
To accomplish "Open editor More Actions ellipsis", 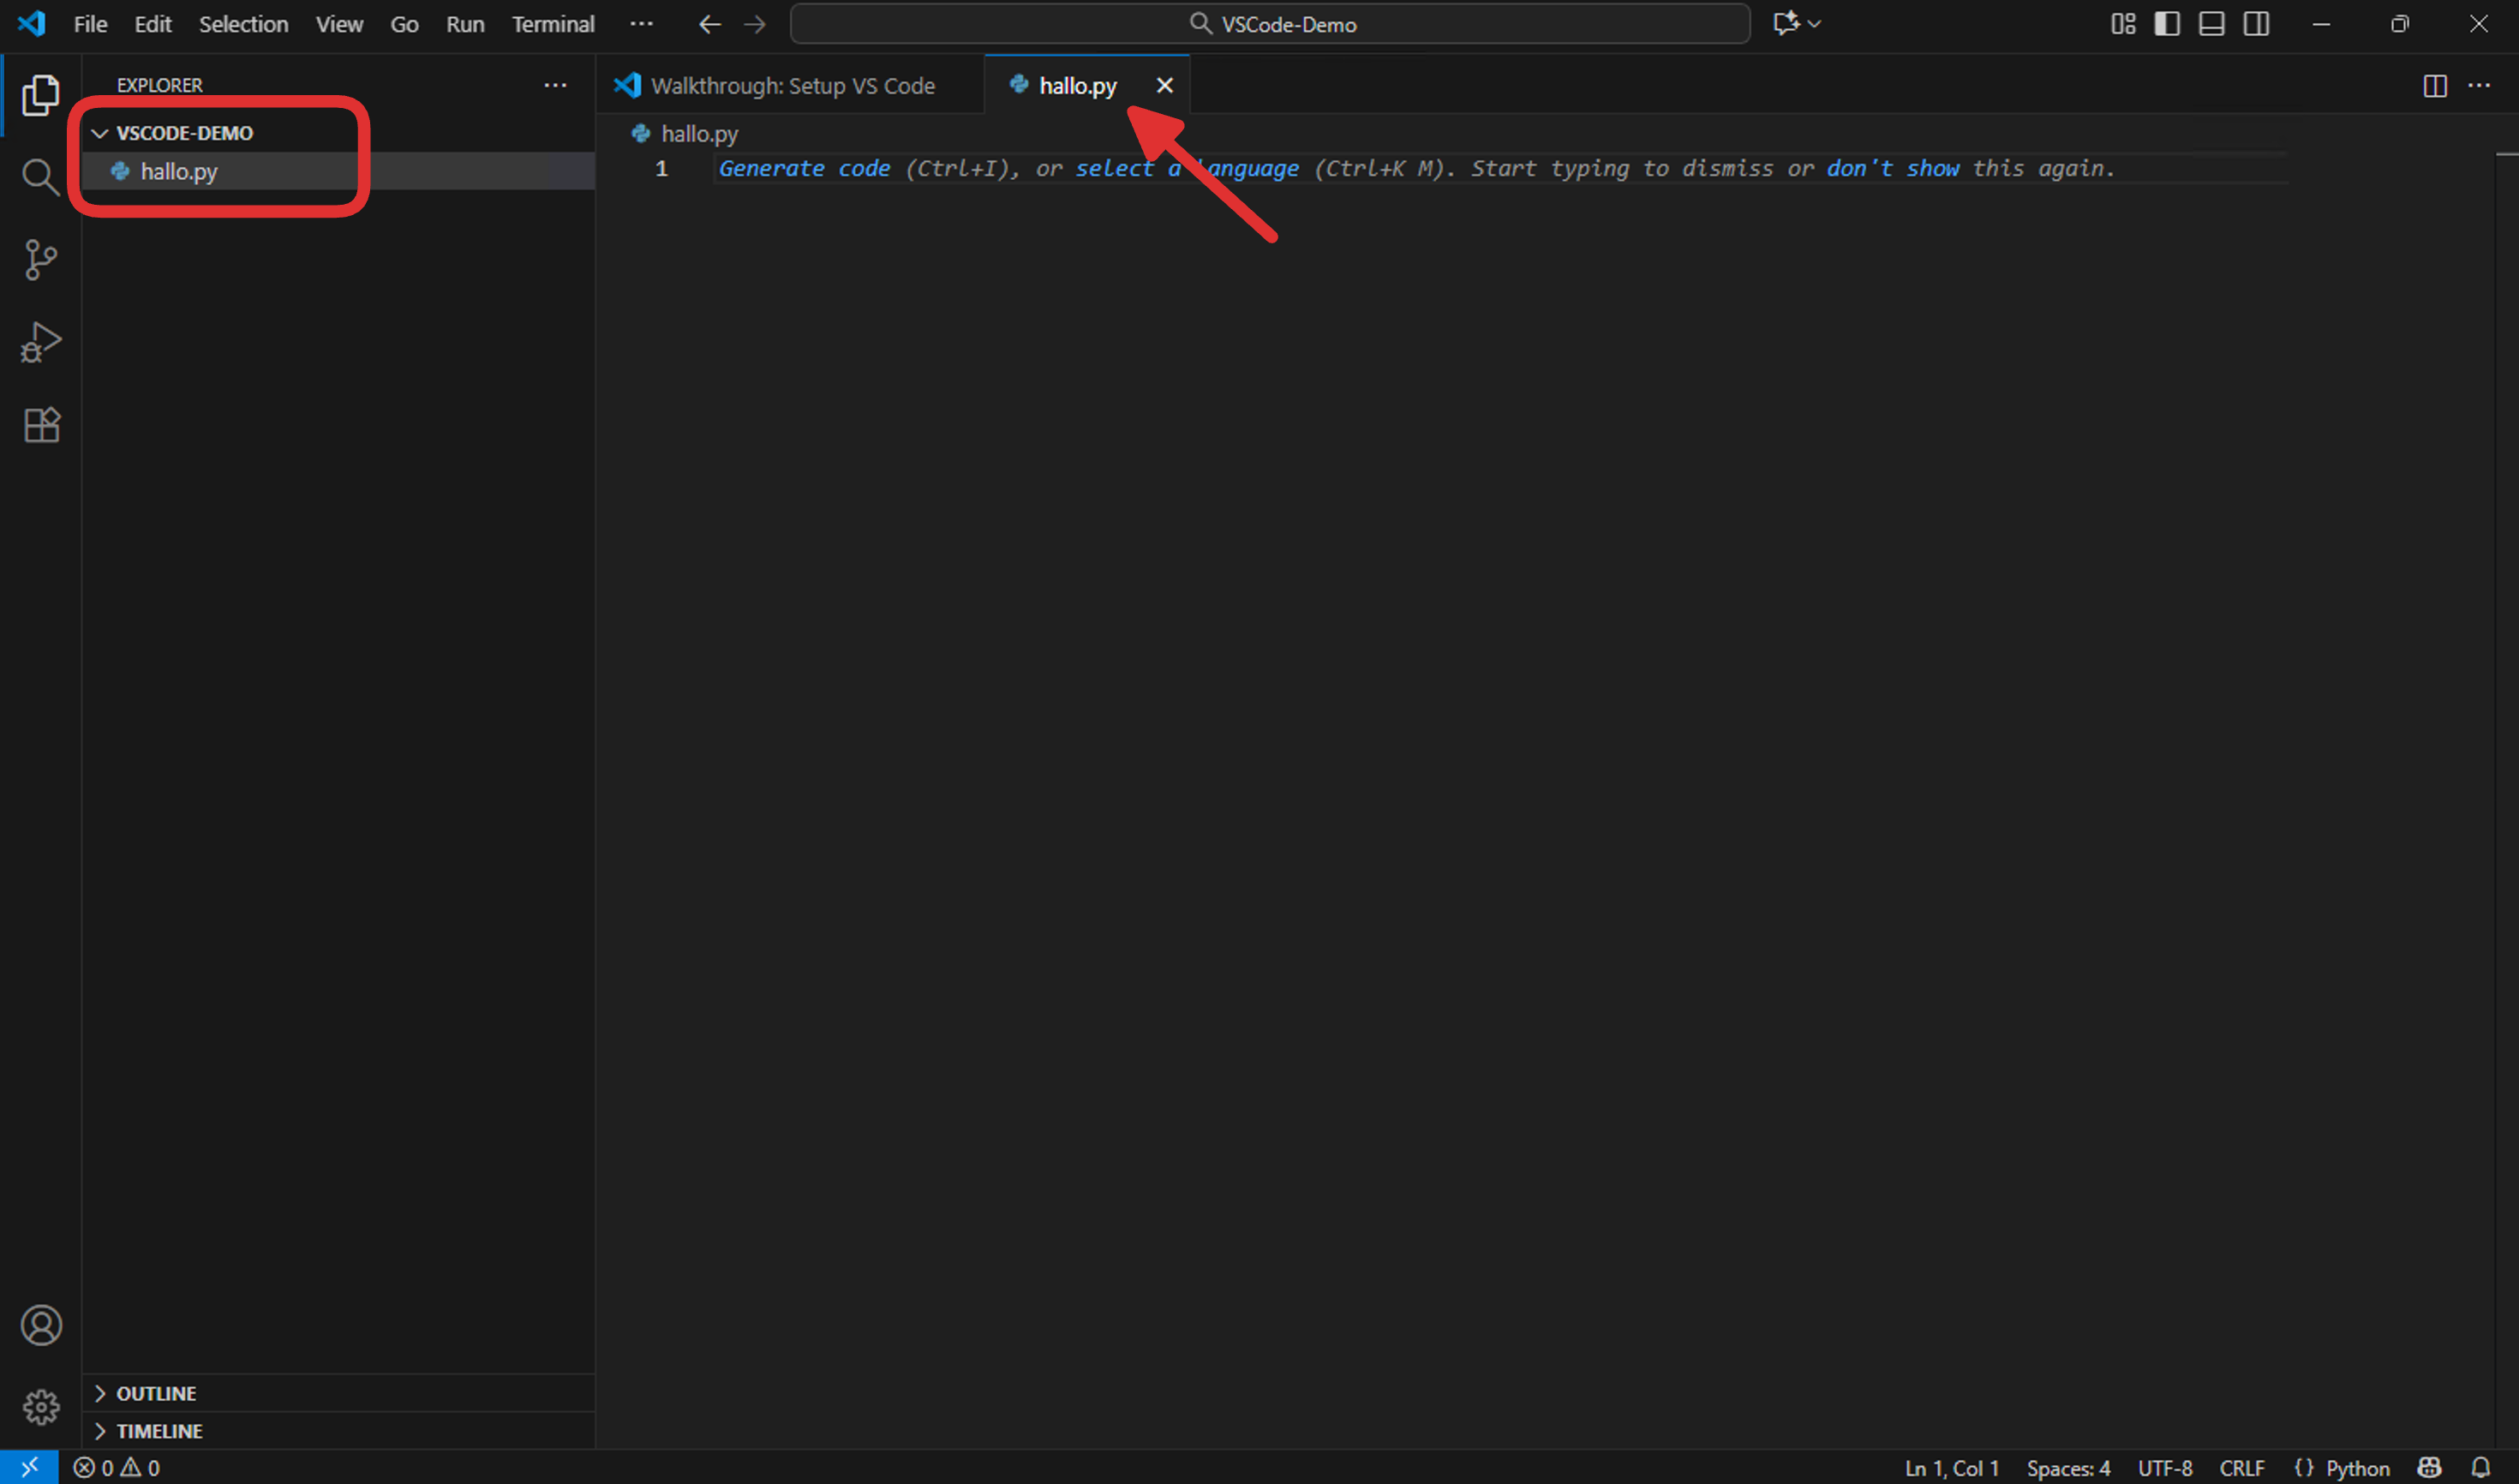I will [x=2479, y=86].
